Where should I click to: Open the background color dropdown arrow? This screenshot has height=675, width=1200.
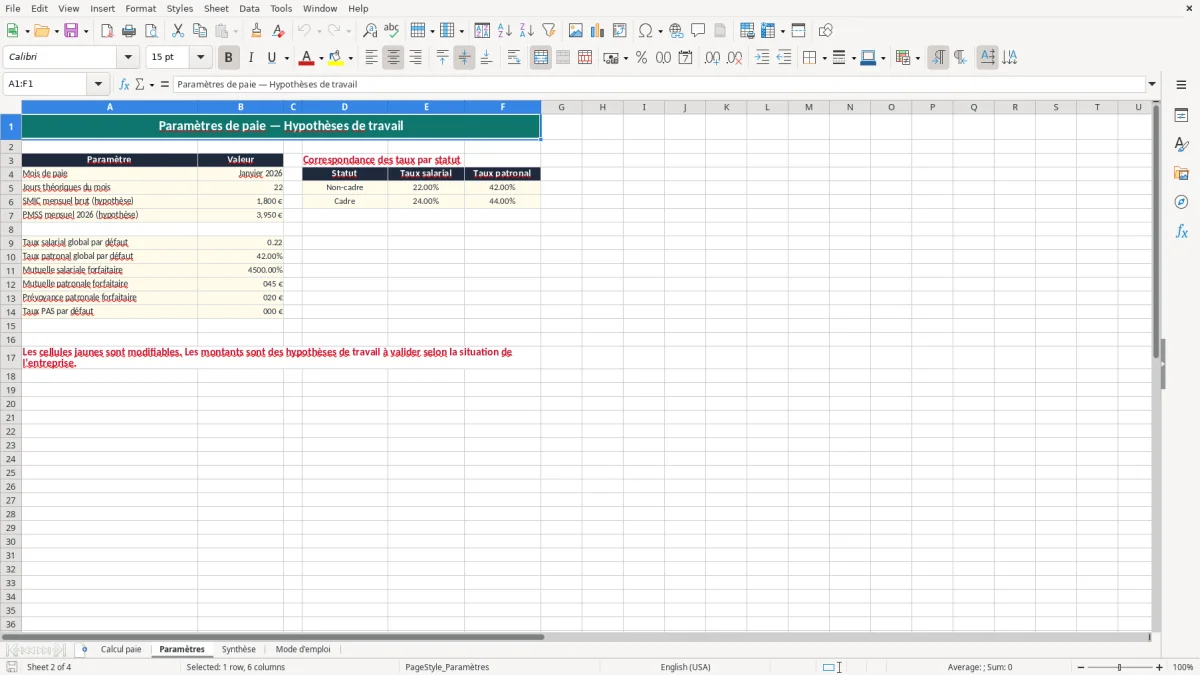[x=350, y=58]
